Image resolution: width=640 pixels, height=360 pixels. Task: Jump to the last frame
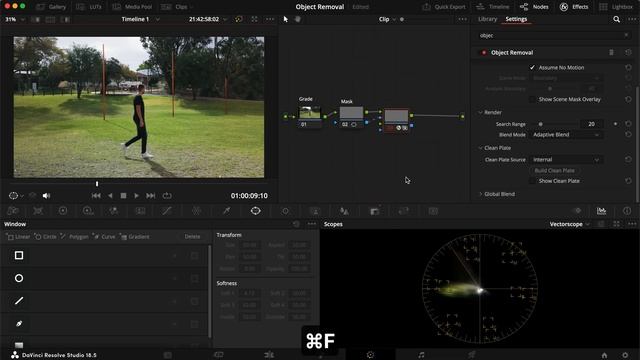[151, 196]
